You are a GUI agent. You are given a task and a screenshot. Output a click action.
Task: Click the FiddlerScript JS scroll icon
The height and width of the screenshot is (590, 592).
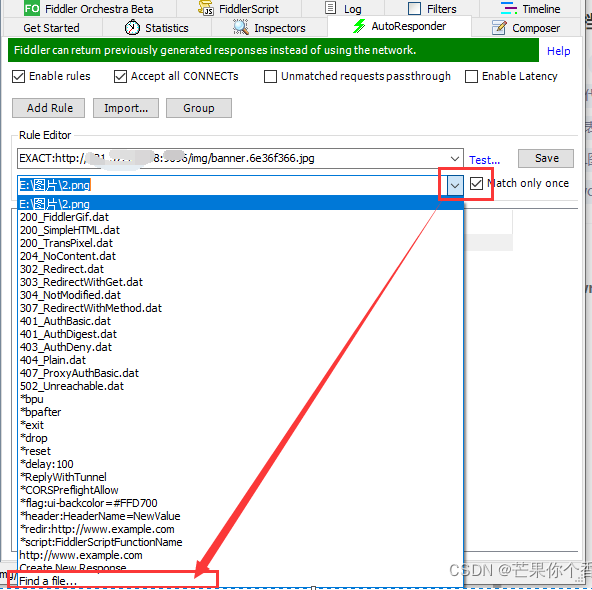pyautogui.click(x=206, y=8)
